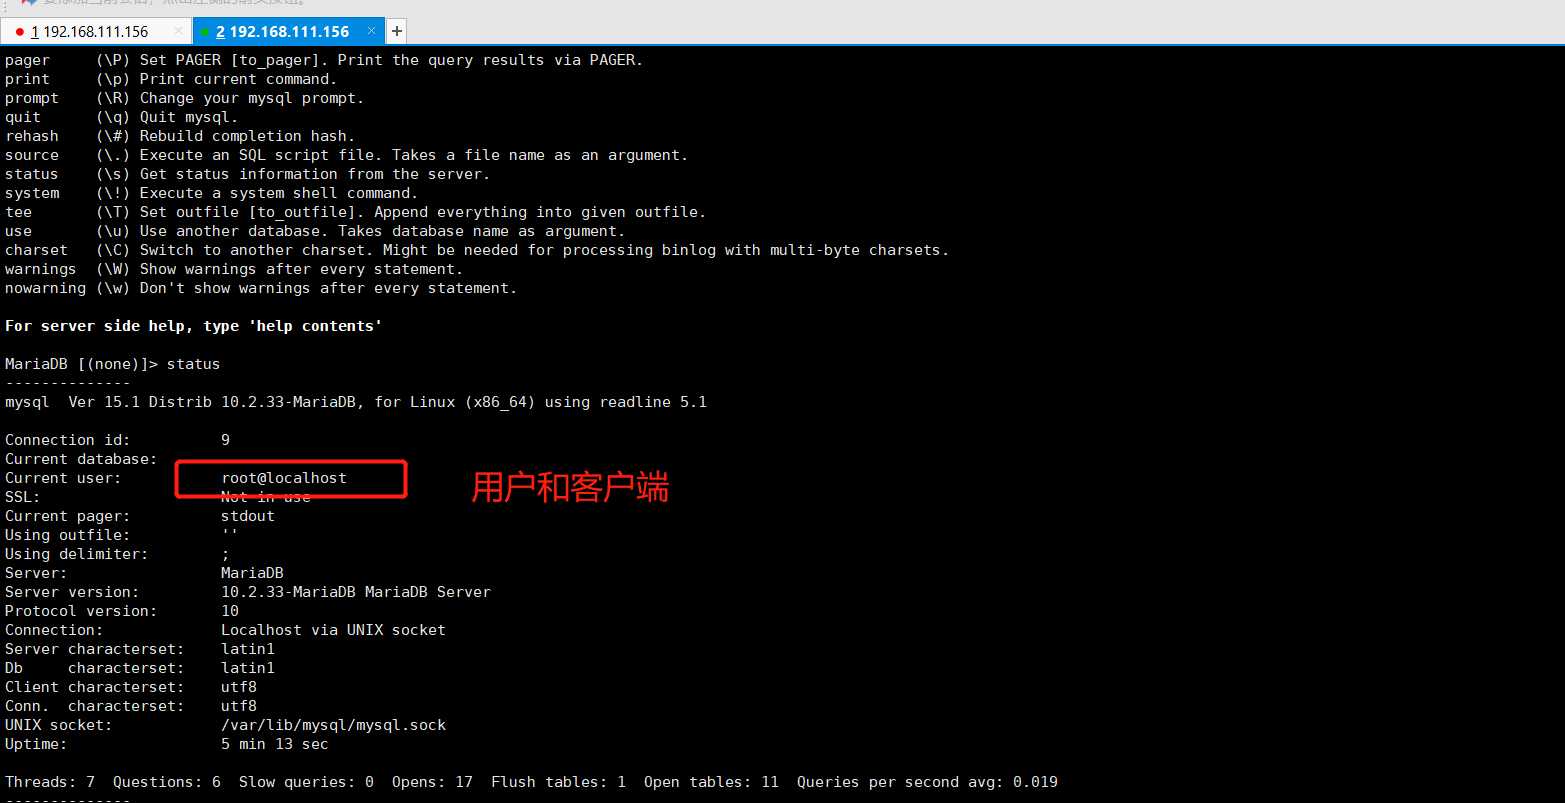Click the Protocol version value 10
The image size is (1565, 803).
click(x=230, y=611)
